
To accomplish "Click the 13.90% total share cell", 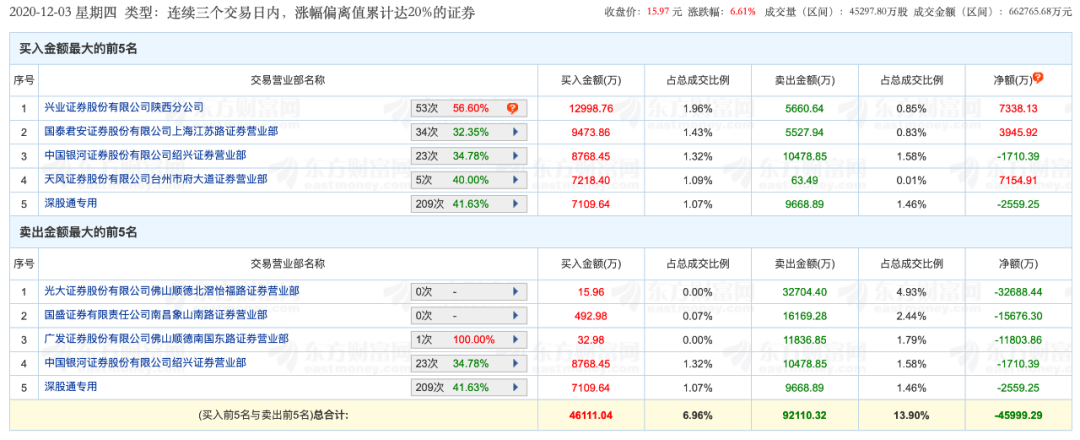I will tap(912, 415).
